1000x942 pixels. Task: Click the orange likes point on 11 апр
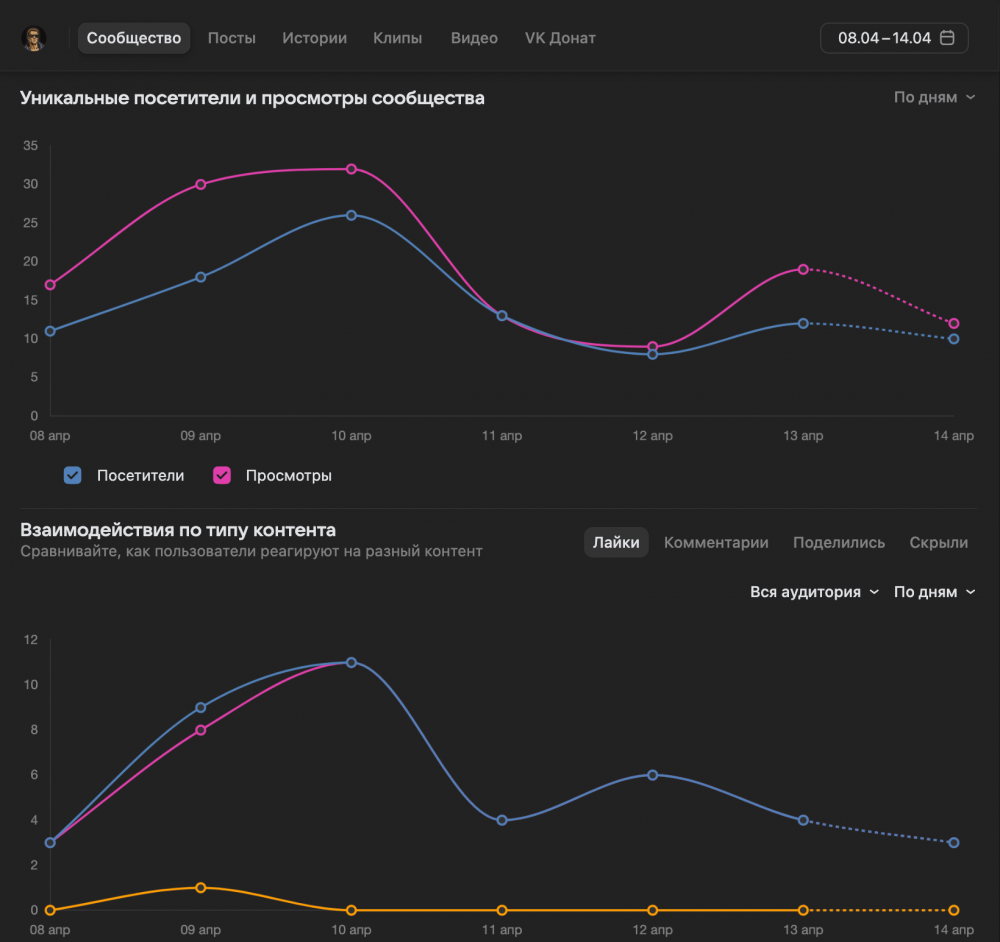(x=502, y=910)
